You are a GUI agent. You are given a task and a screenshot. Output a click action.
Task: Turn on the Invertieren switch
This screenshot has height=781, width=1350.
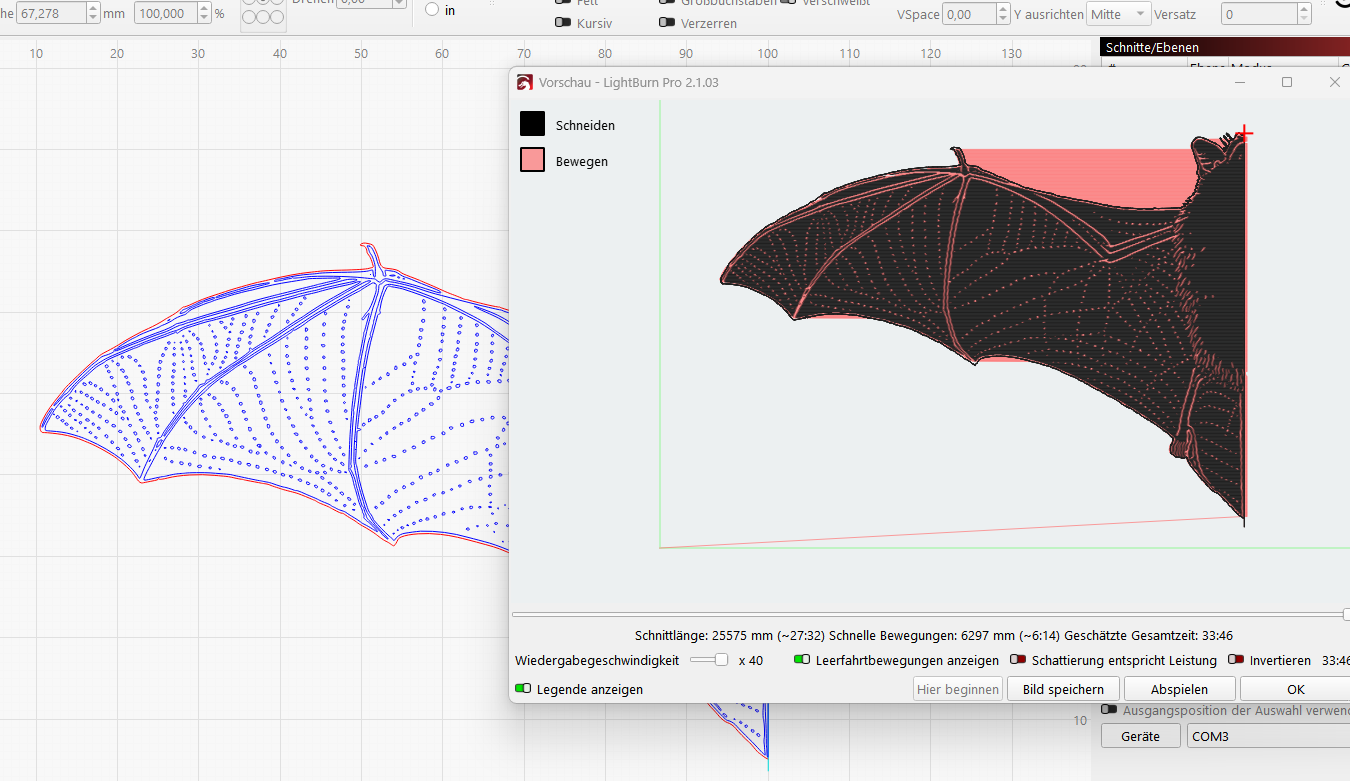tap(1236, 660)
